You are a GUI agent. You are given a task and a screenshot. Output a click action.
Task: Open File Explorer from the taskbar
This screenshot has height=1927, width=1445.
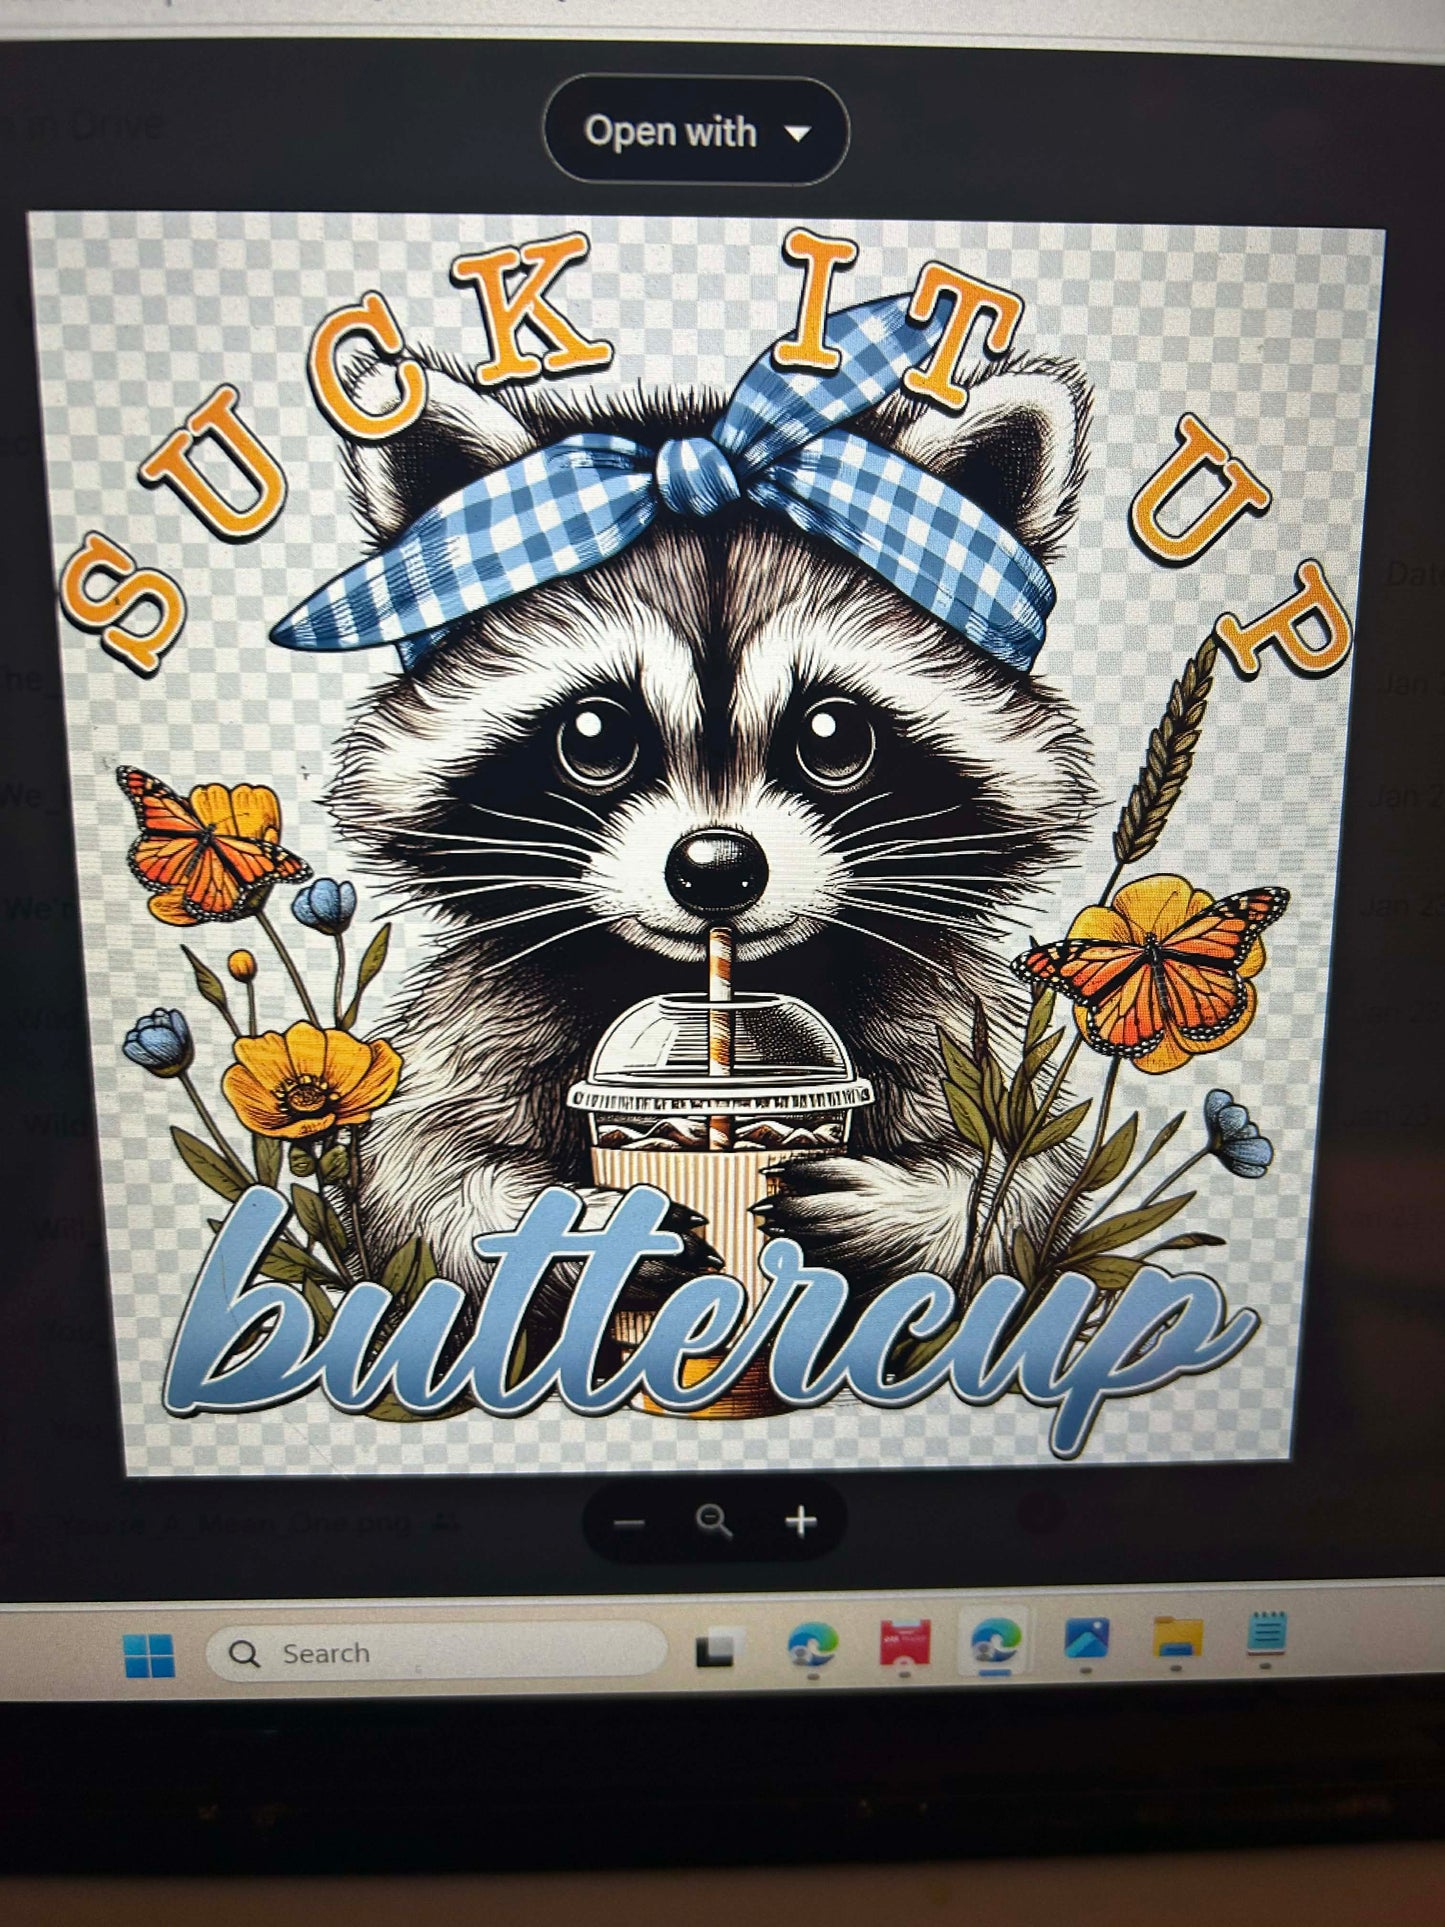[1177, 1638]
